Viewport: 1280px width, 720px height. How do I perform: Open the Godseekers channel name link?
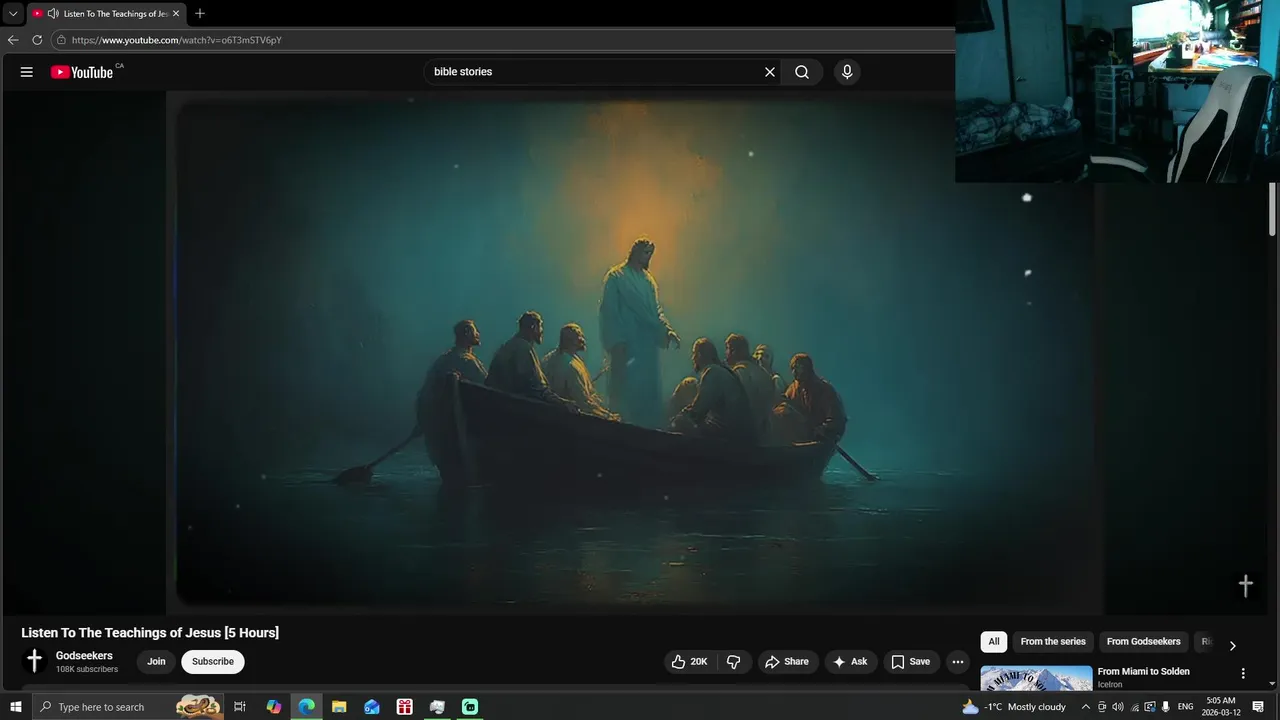[x=84, y=656]
